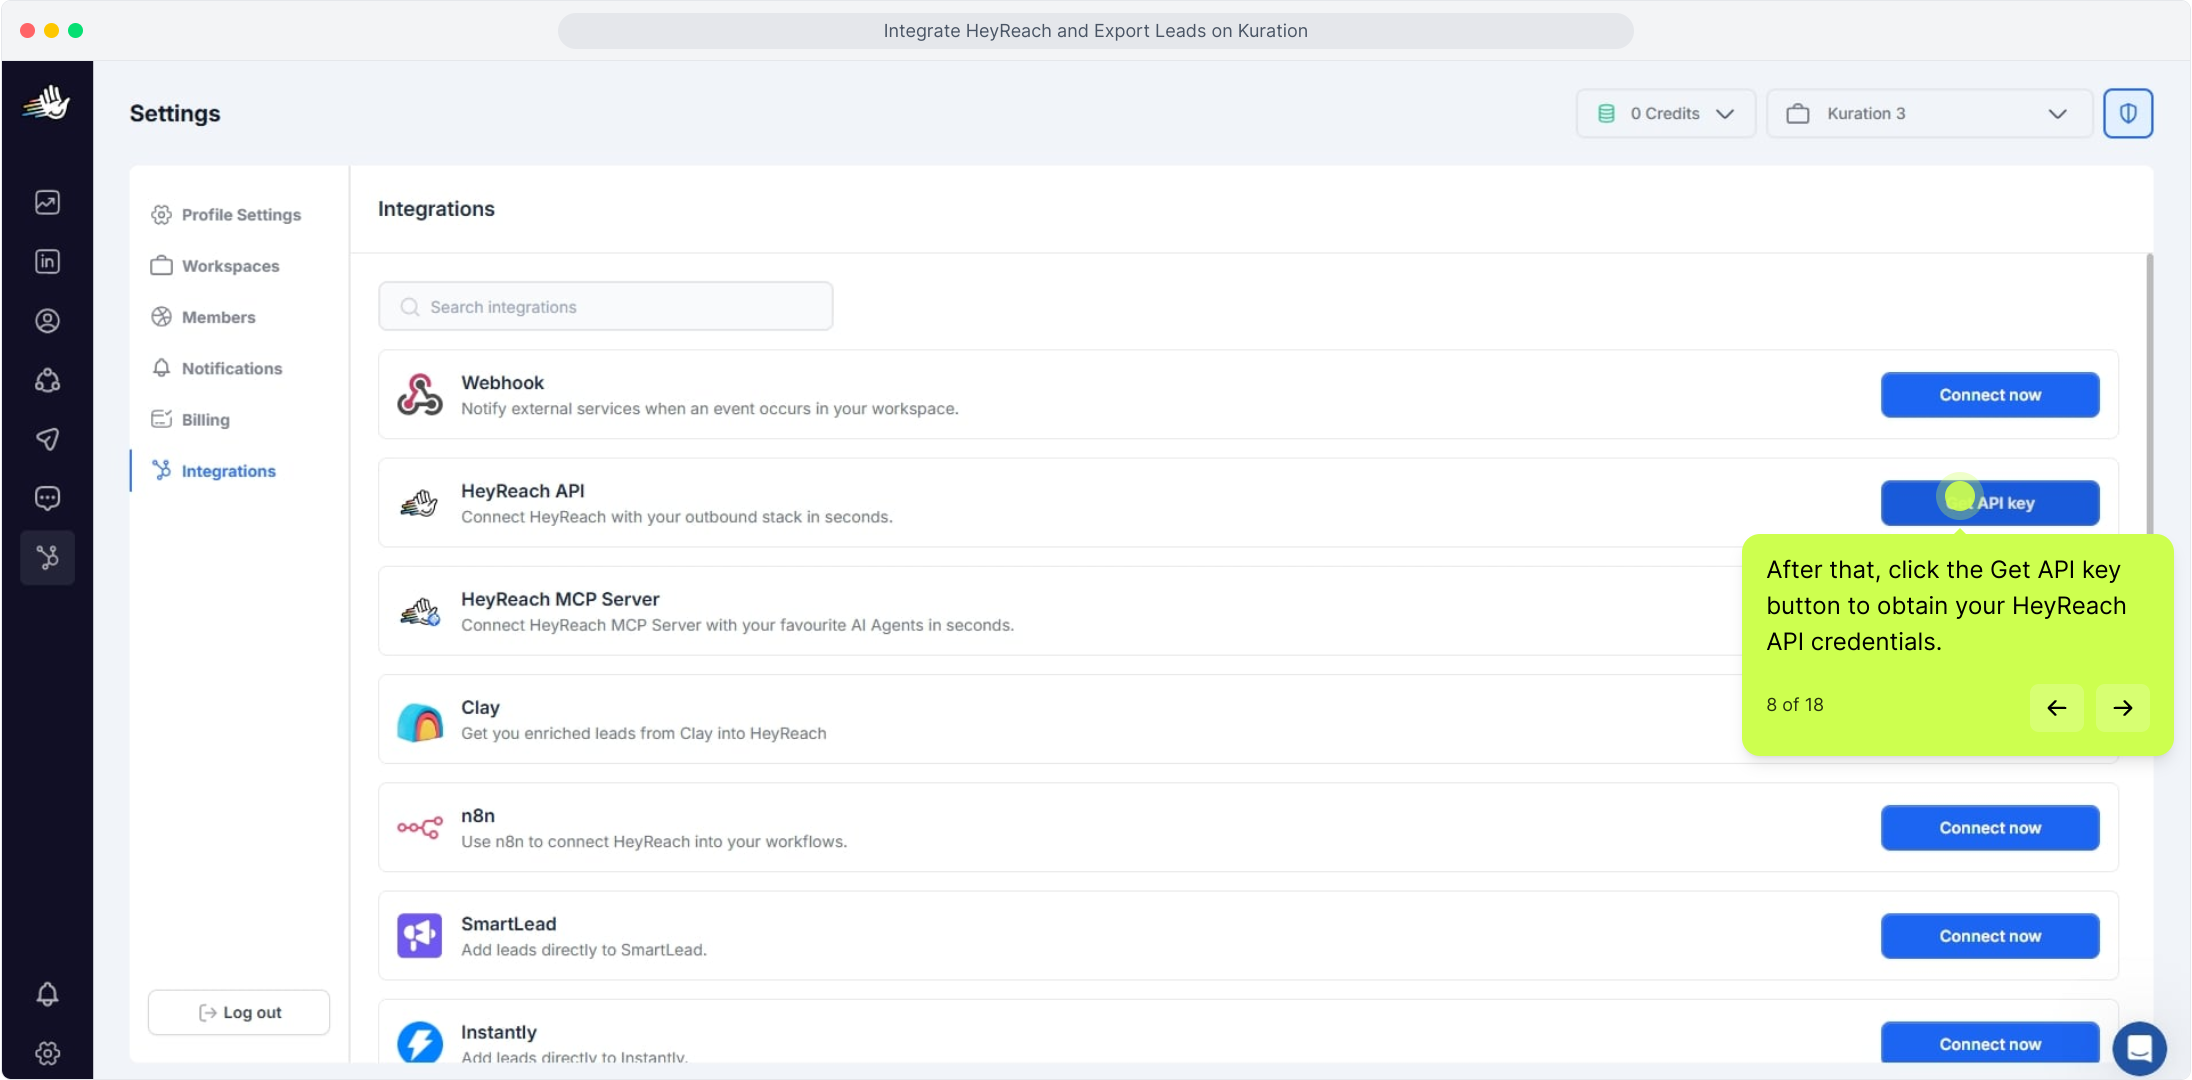Open the user profile circle icon in sidebar
2192x1080 pixels.
click(x=47, y=320)
